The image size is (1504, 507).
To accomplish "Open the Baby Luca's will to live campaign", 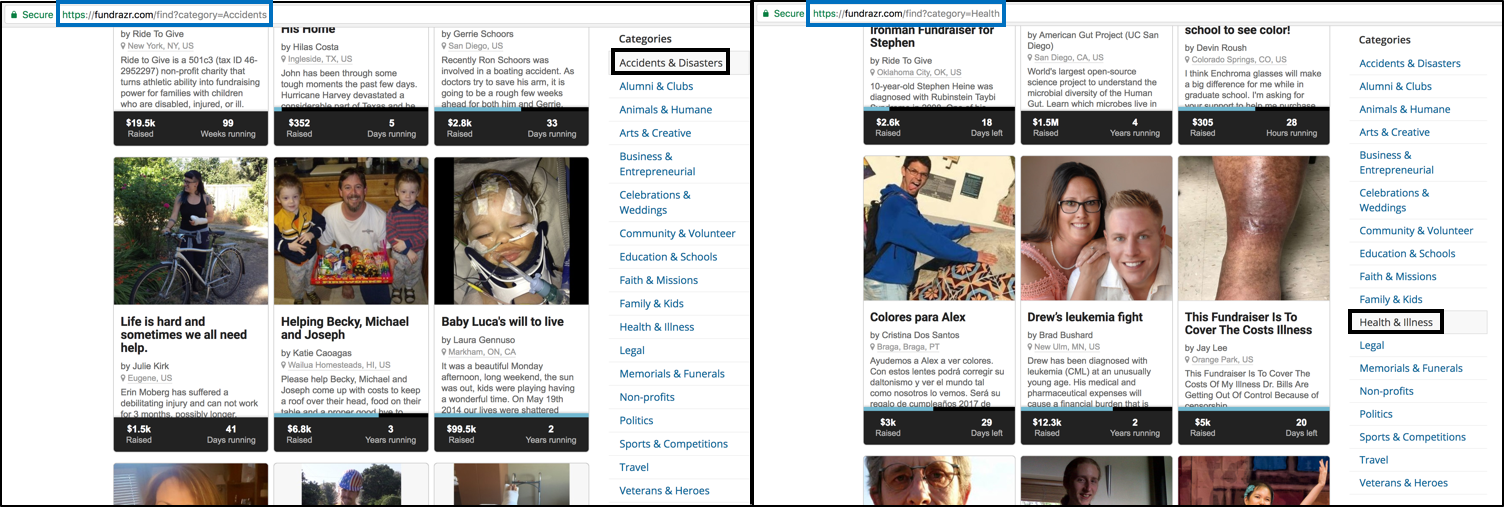I will [x=502, y=322].
